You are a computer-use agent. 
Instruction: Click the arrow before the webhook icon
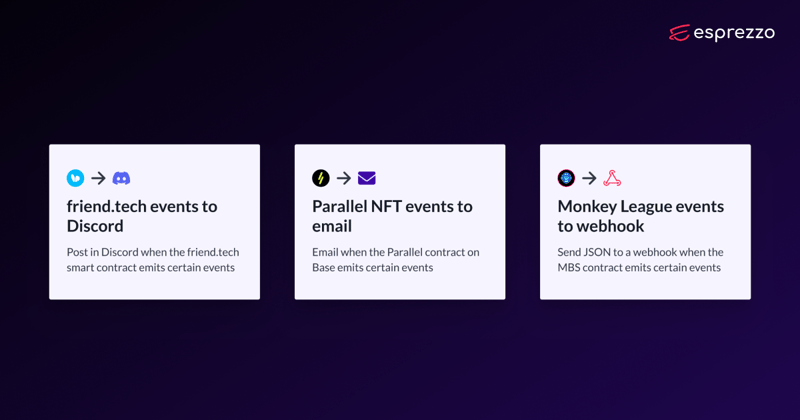(x=589, y=178)
